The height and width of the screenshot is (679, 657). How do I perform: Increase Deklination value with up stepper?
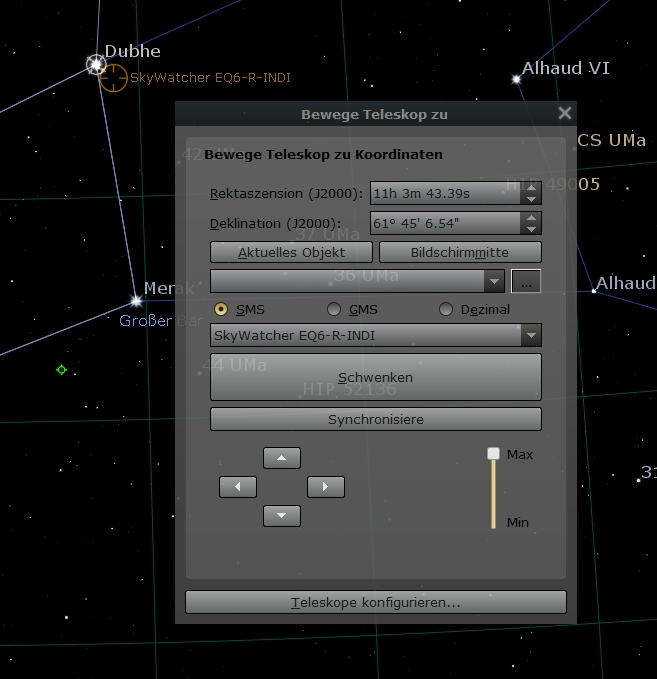pyautogui.click(x=531, y=218)
